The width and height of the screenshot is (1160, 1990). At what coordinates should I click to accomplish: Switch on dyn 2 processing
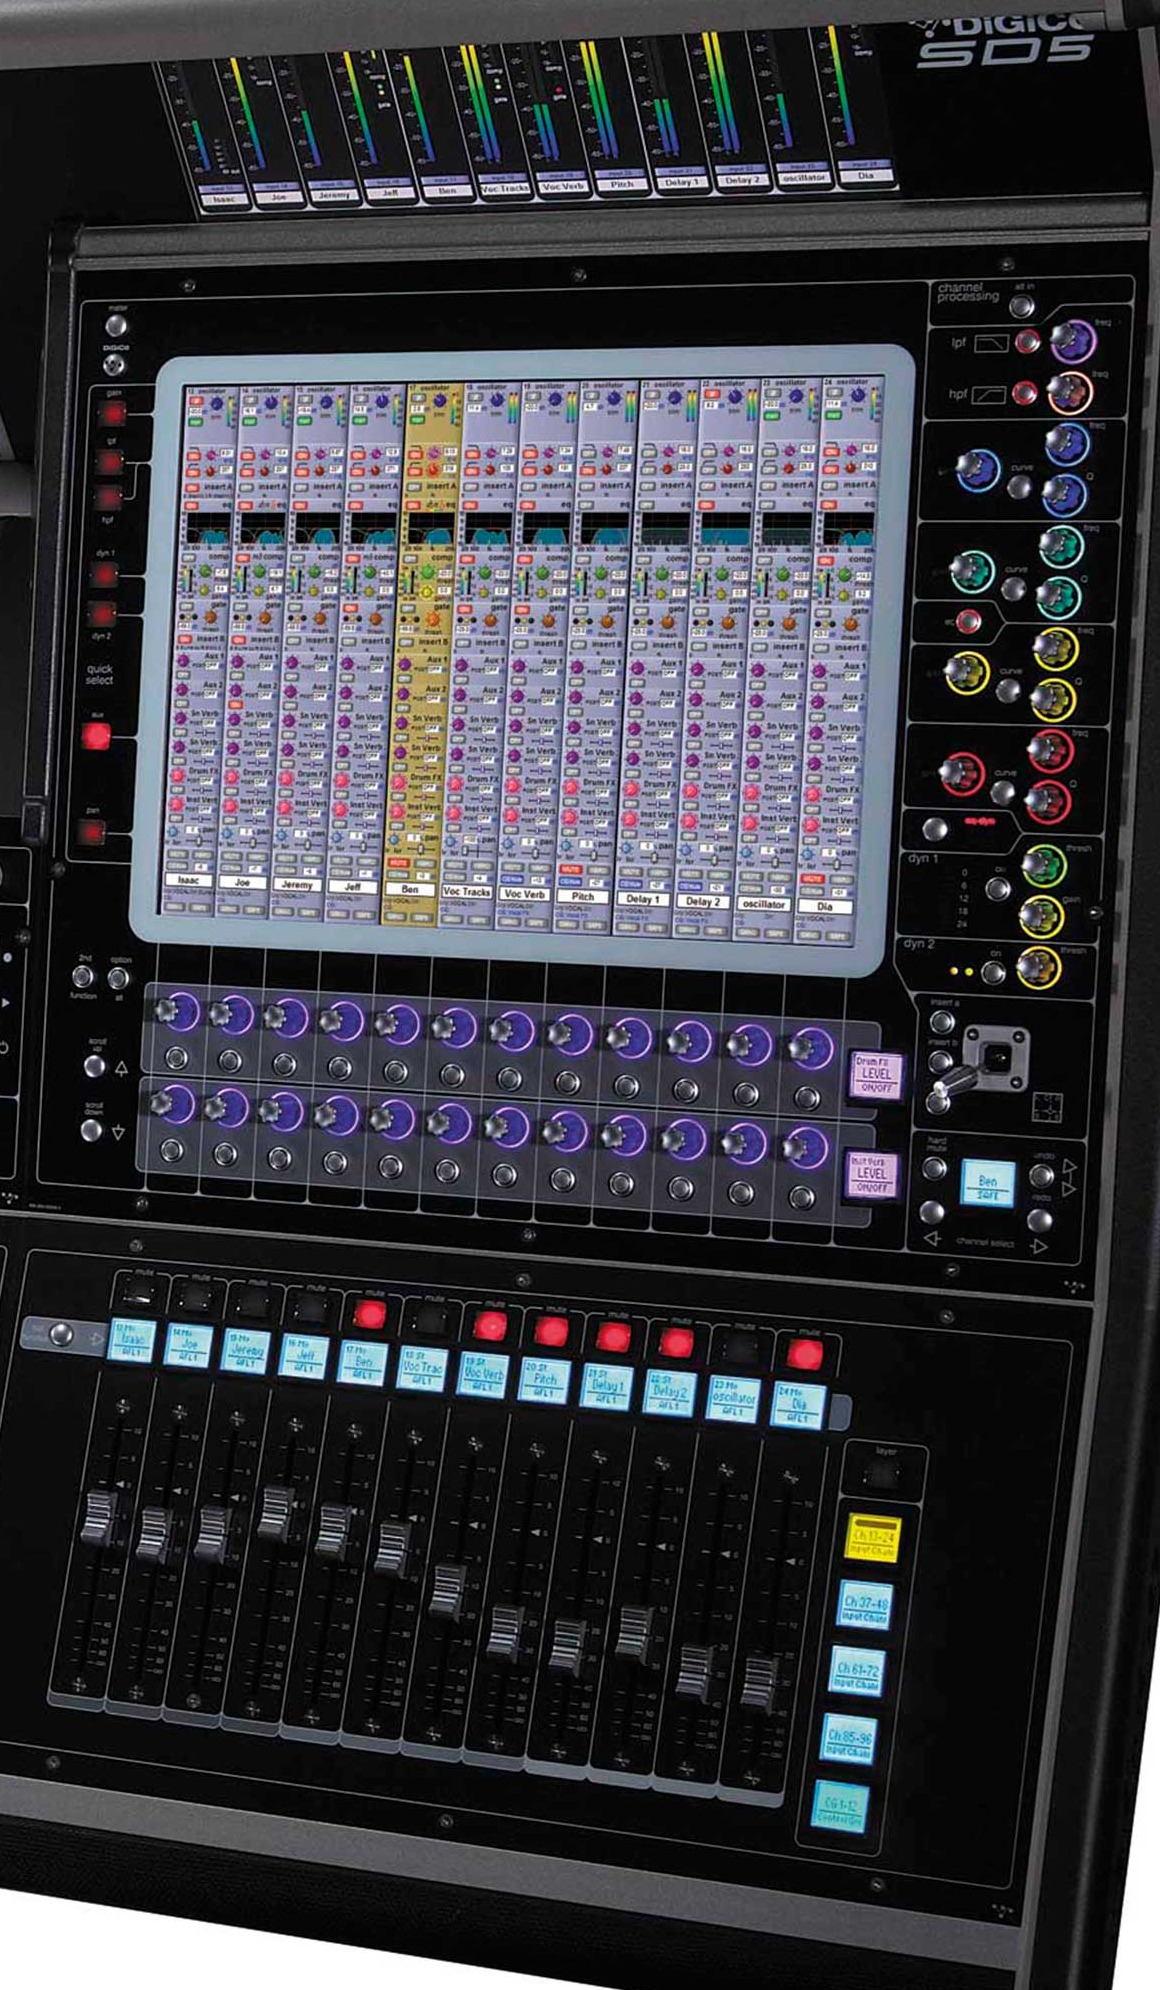pyautogui.click(x=993, y=971)
